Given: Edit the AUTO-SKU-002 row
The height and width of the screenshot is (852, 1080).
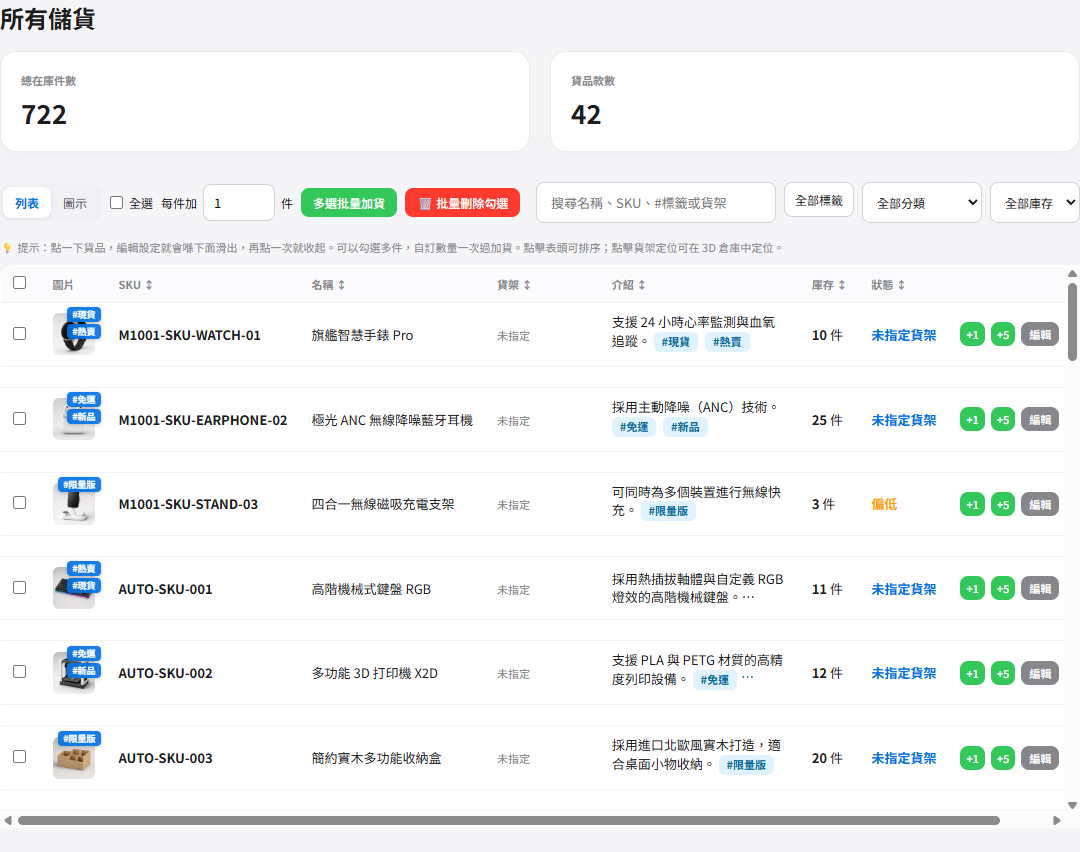Looking at the screenshot, I should pos(1039,673).
